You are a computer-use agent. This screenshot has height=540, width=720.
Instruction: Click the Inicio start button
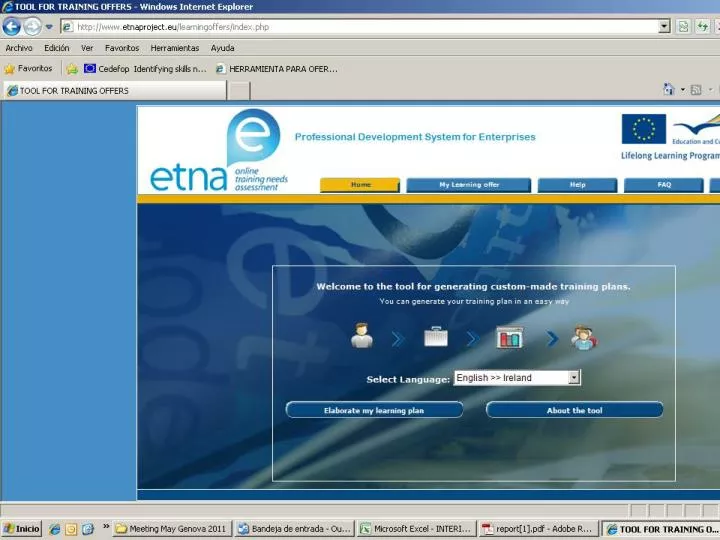(22, 529)
